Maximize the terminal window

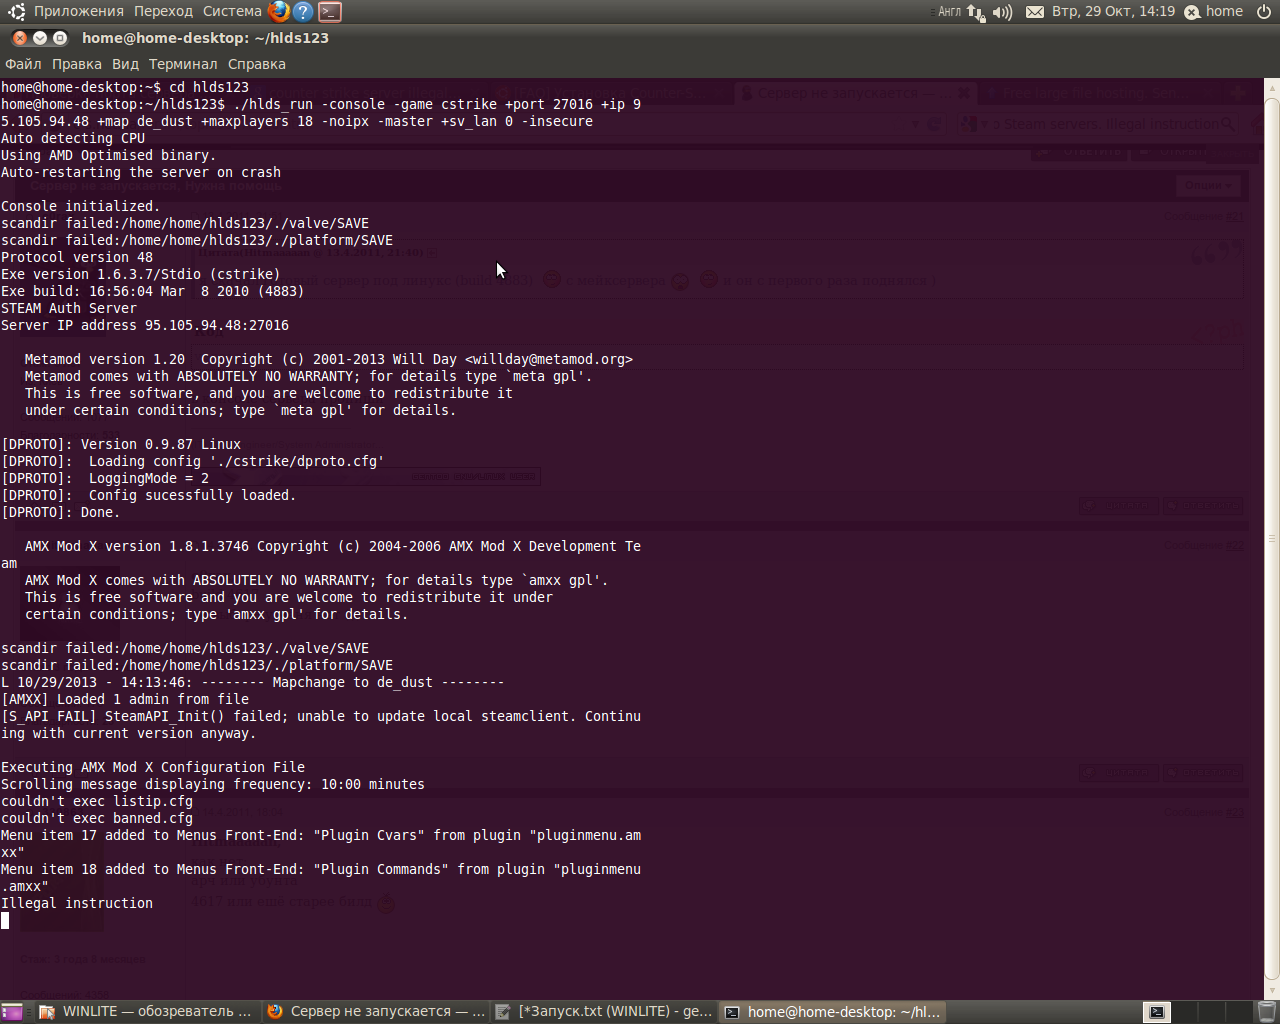pos(60,38)
